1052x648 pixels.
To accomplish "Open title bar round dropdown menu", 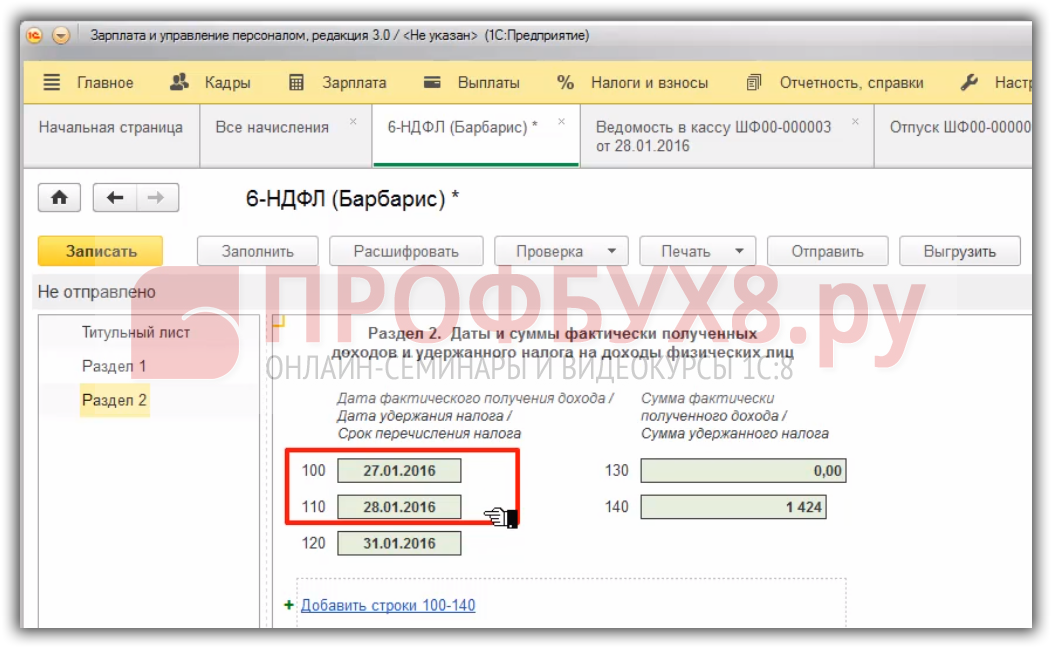I will pos(61,35).
